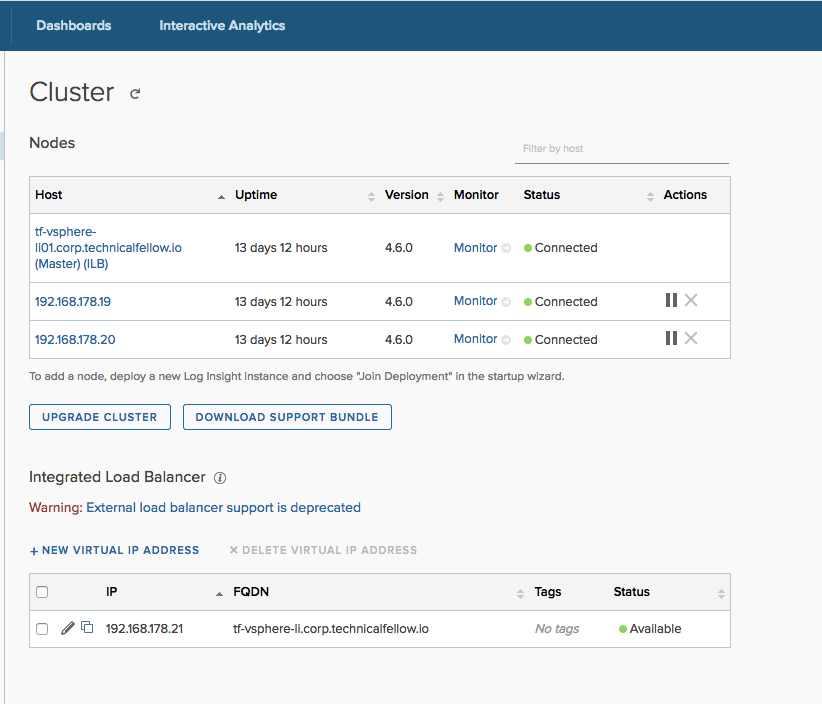This screenshot has width=822, height=704.
Task: Add a New Virtual IP Address
Action: point(114,550)
